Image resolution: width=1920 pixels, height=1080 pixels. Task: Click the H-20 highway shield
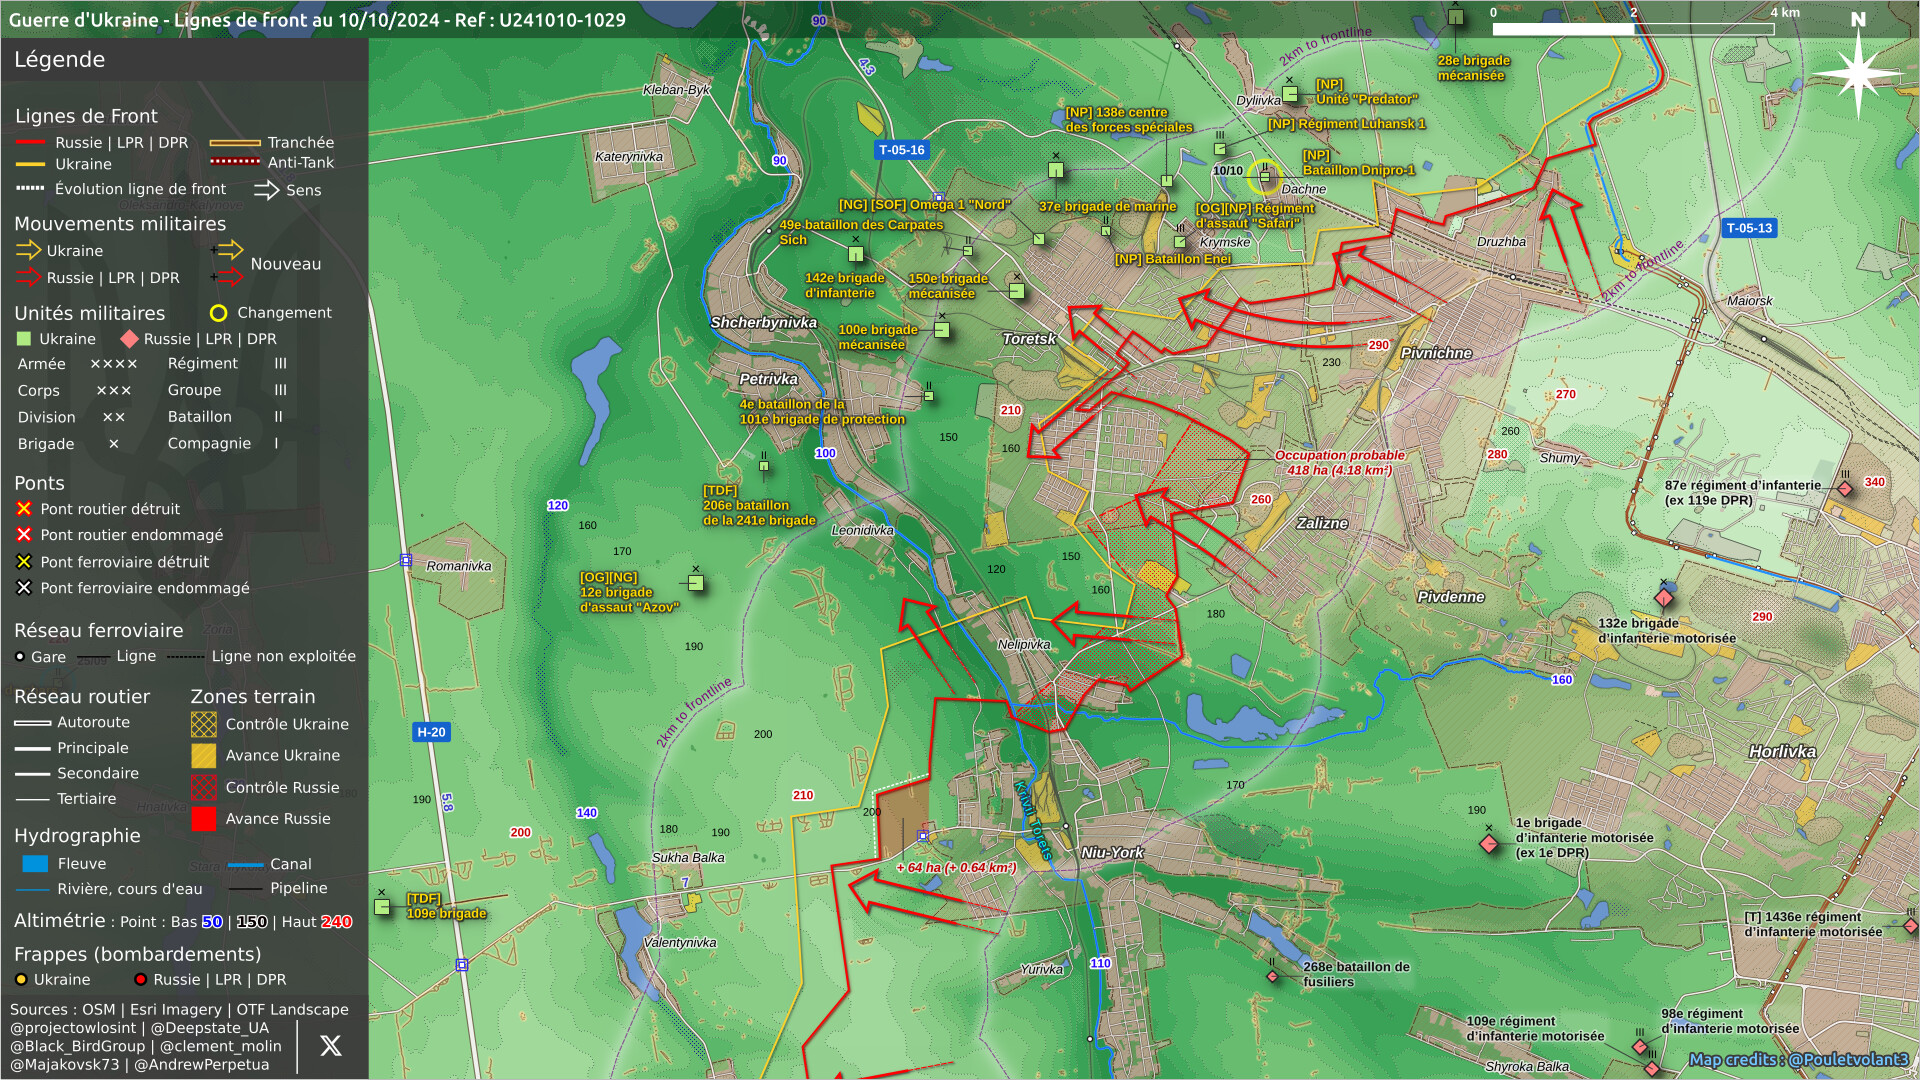click(x=431, y=732)
